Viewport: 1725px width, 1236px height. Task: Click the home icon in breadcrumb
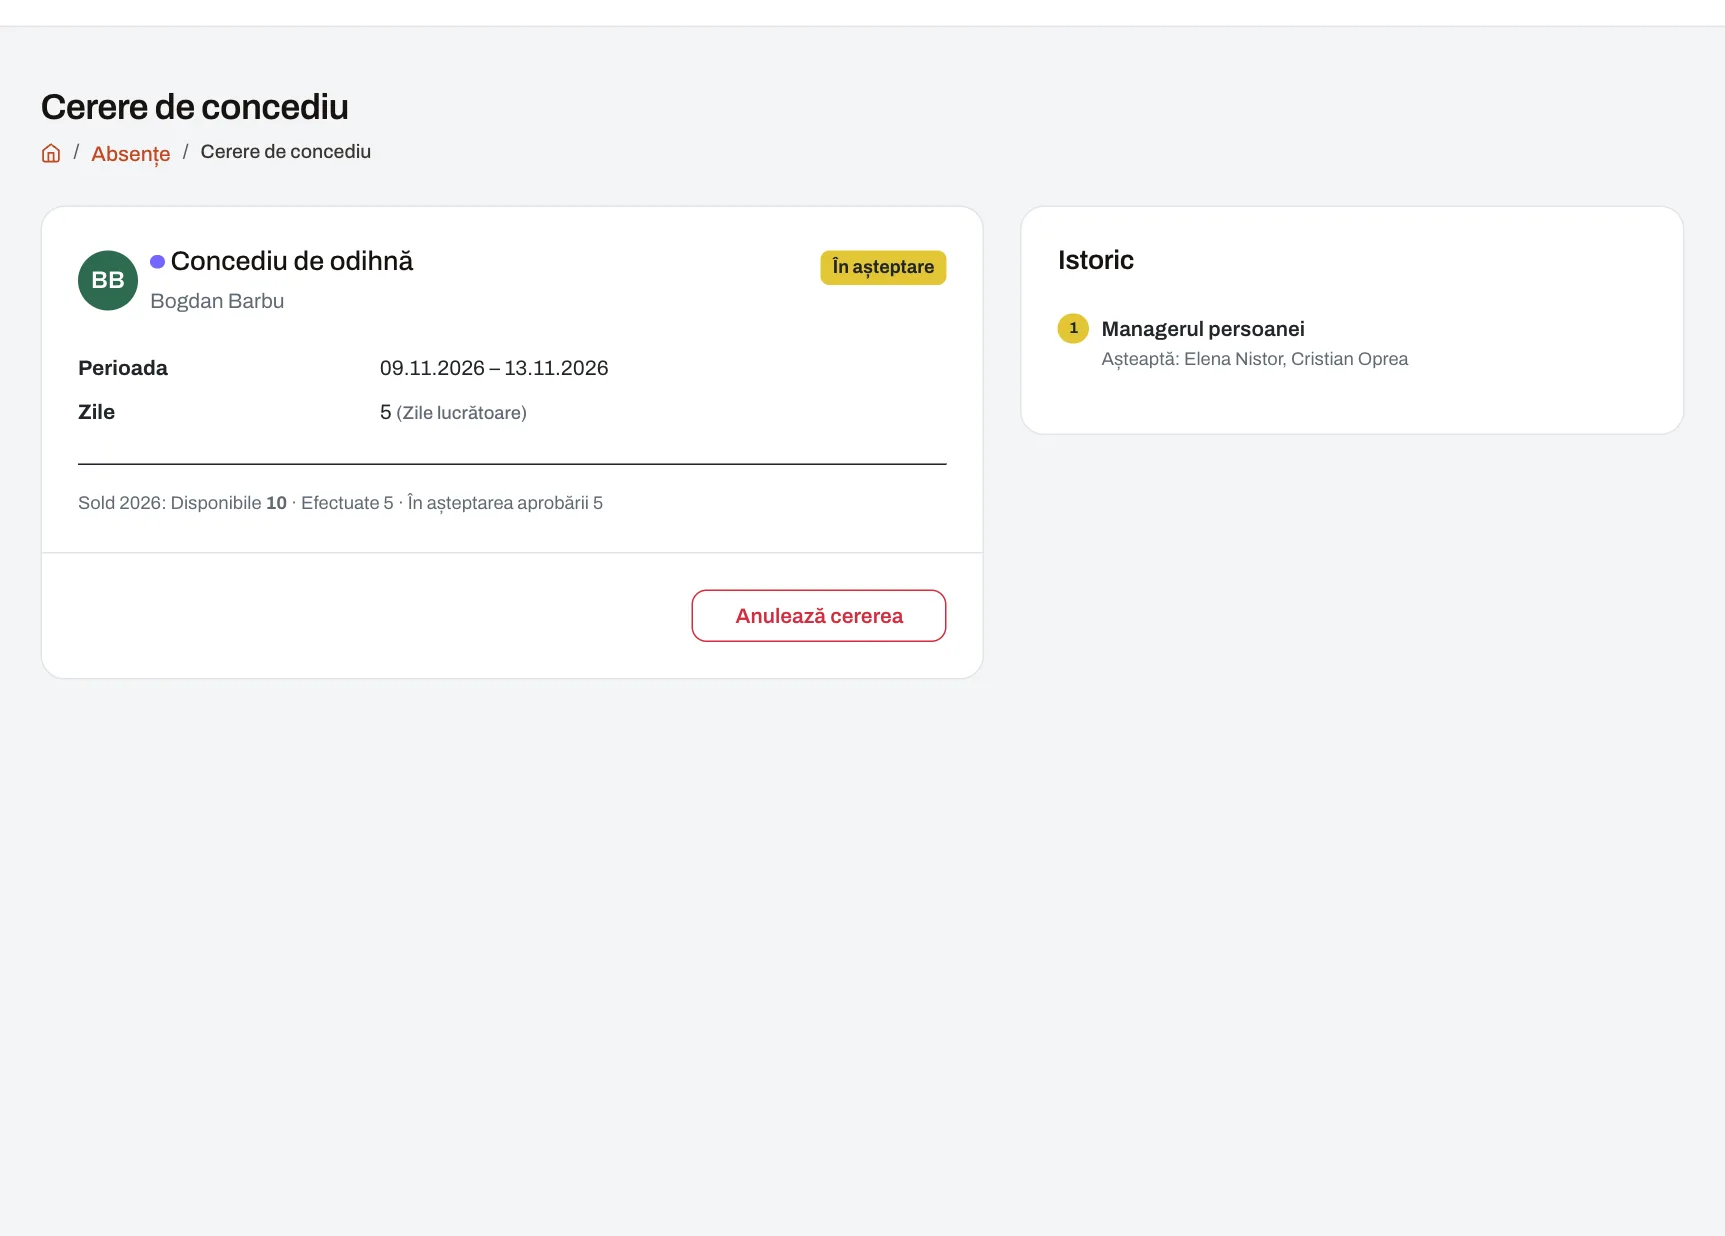51,153
